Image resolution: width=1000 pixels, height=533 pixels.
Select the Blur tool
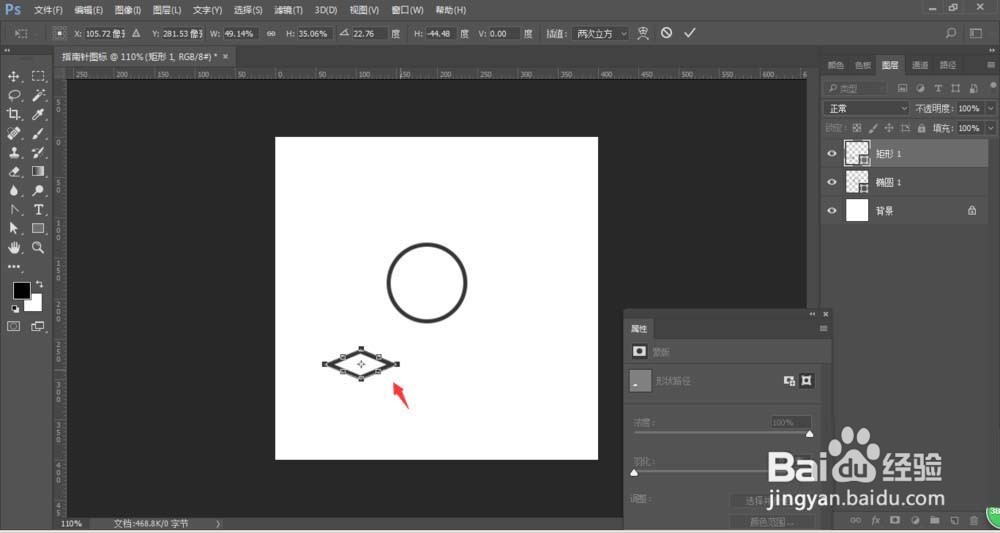tap(13, 191)
